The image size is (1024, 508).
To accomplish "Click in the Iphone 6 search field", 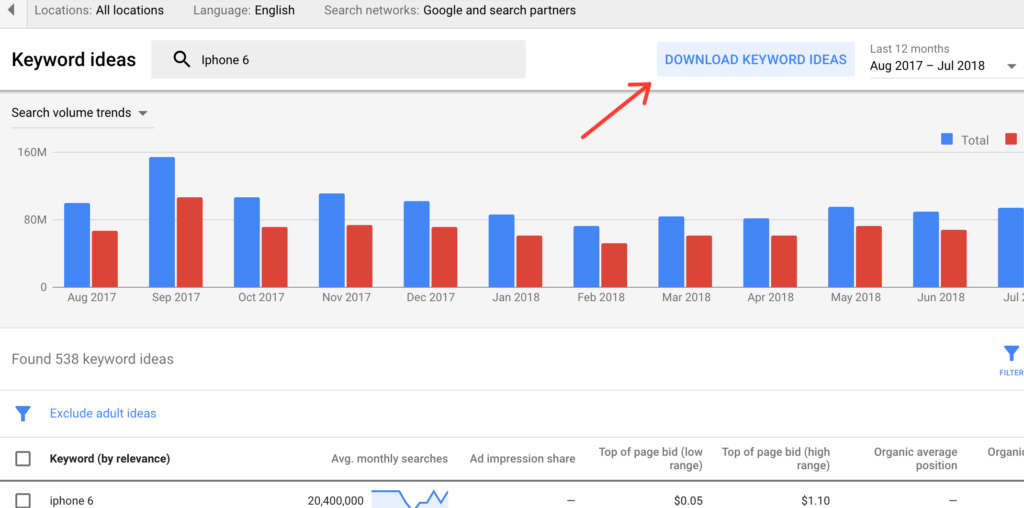I will pyautogui.click(x=338, y=59).
